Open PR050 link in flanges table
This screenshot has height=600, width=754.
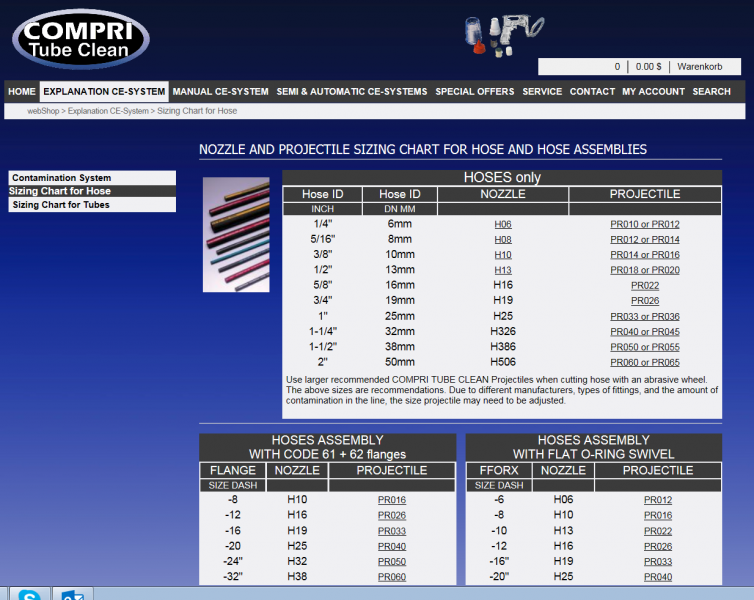[392, 562]
